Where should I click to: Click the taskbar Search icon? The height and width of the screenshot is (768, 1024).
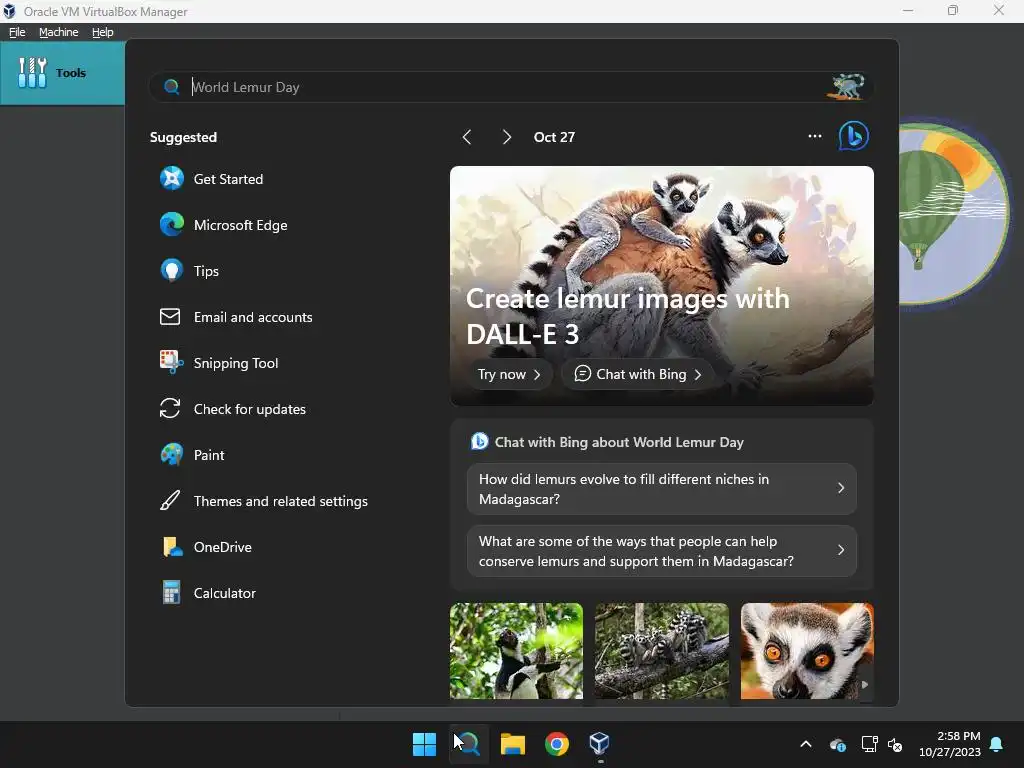pyautogui.click(x=468, y=744)
